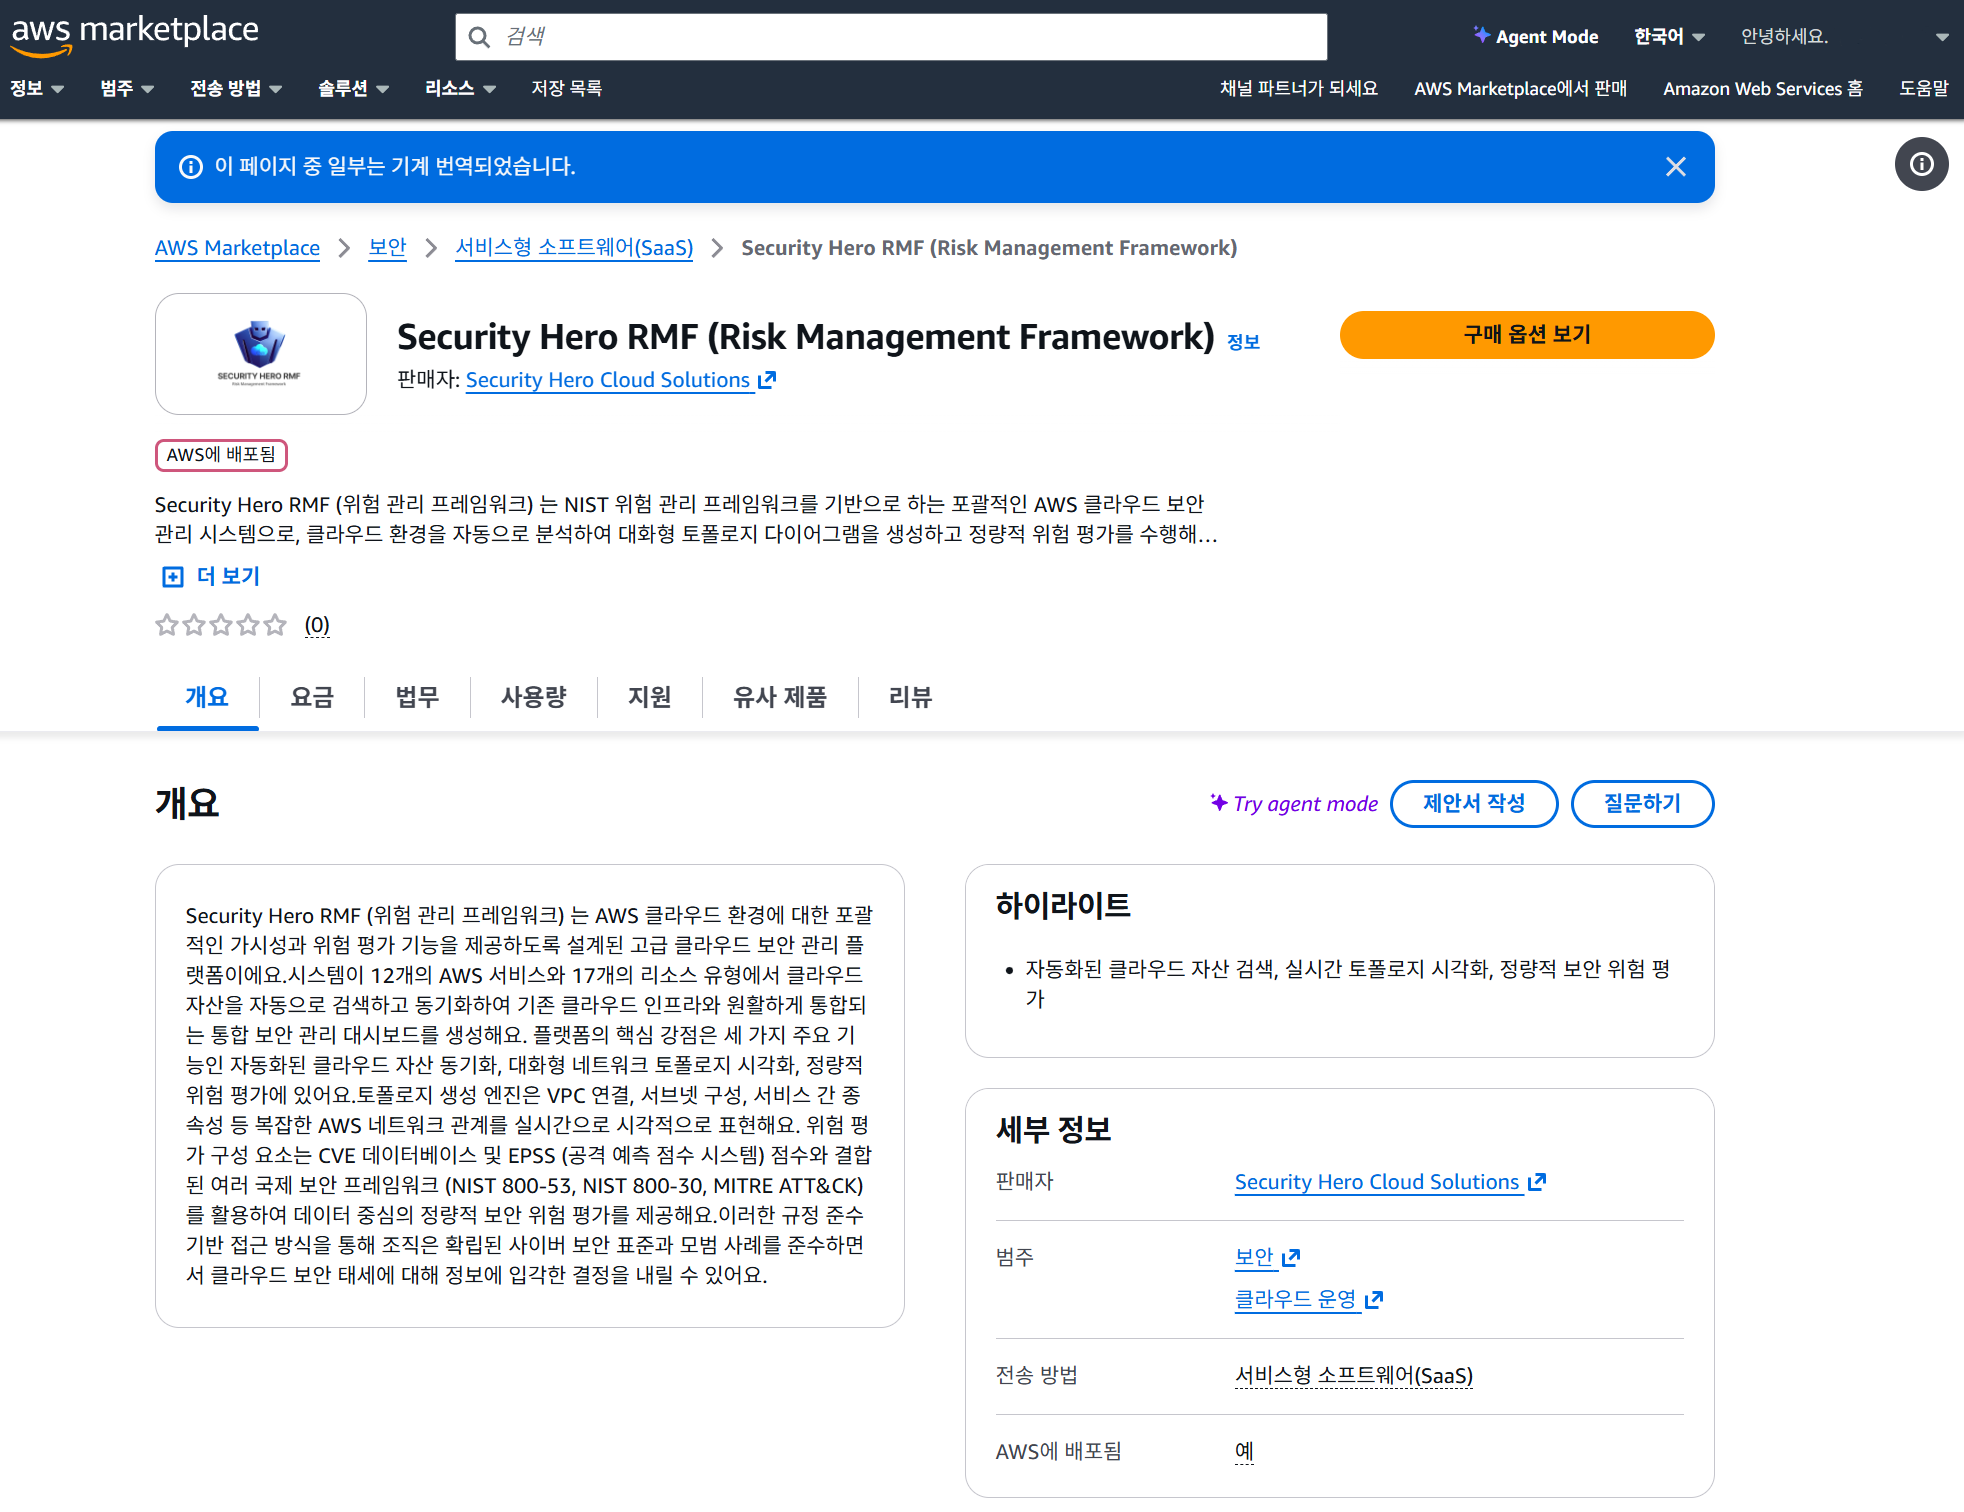Open AWS Marketplace에서 판매 link
1964x1512 pixels.
[1520, 89]
